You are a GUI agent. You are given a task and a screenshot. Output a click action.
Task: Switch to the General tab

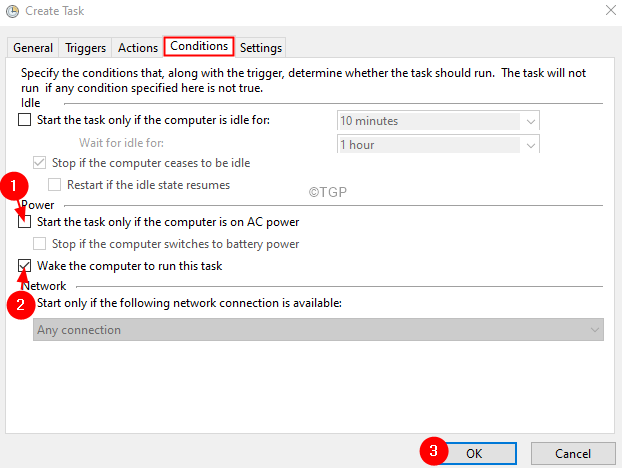[33, 47]
